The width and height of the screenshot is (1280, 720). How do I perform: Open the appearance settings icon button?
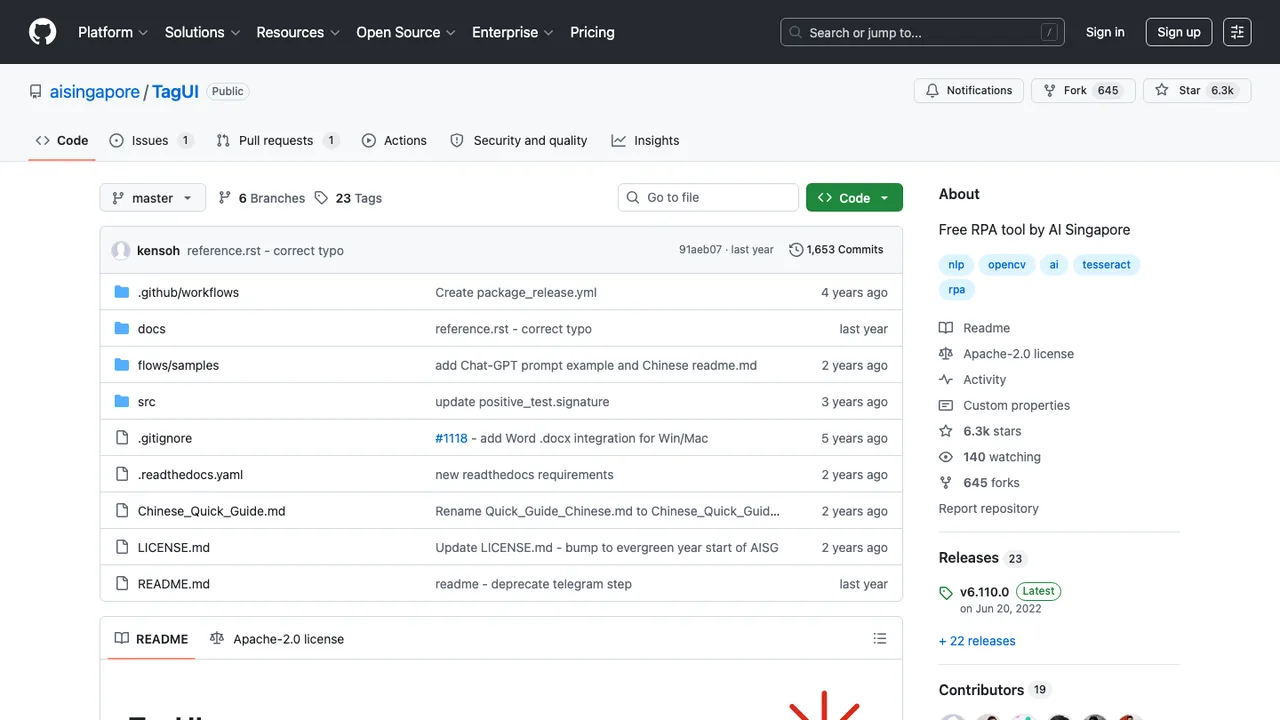pyautogui.click(x=1237, y=32)
